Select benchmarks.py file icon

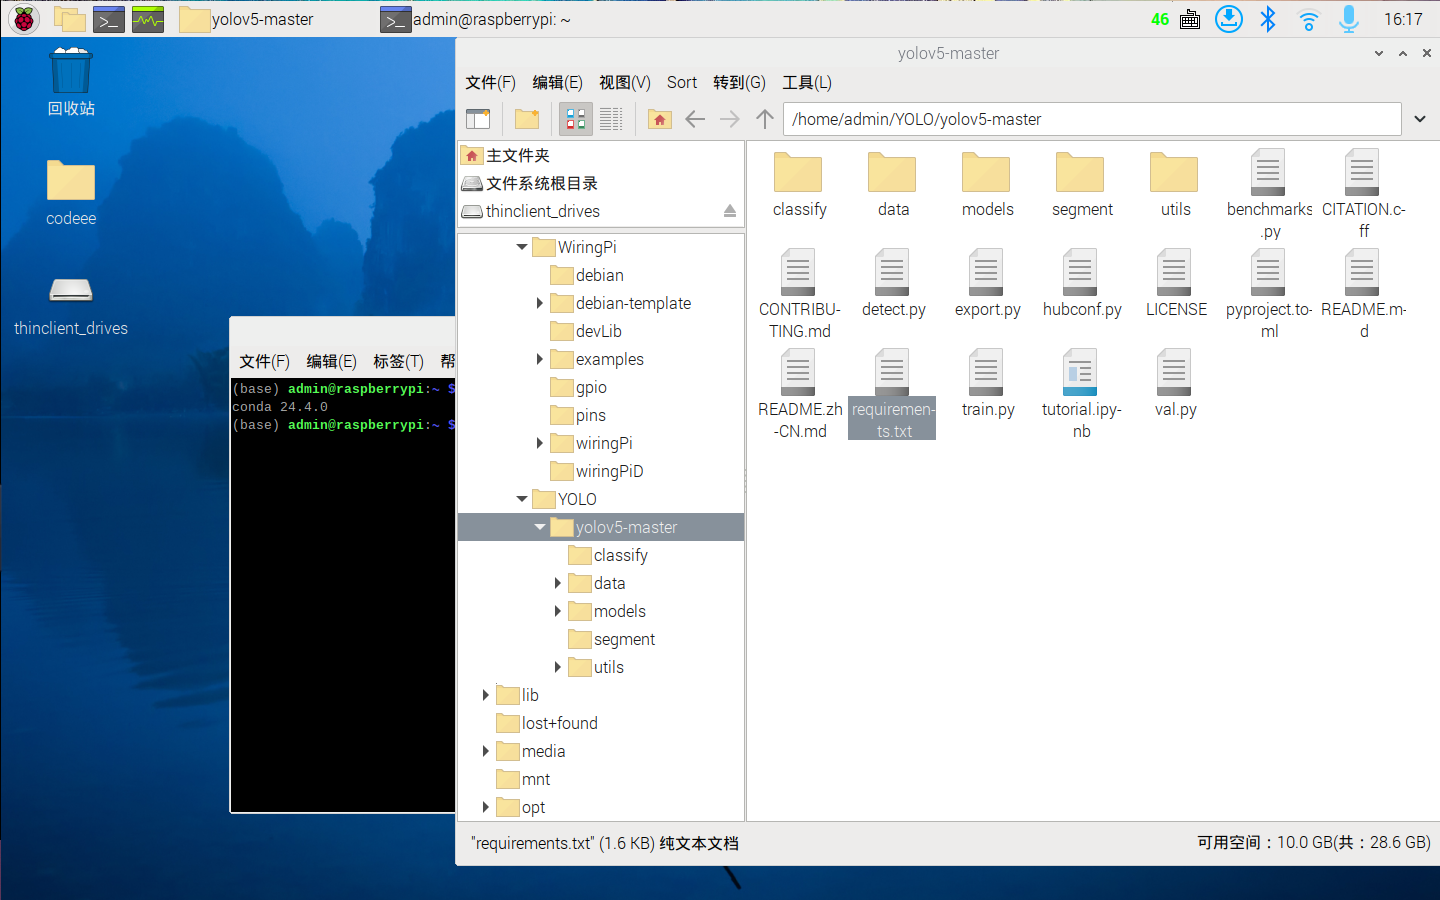point(1268,173)
